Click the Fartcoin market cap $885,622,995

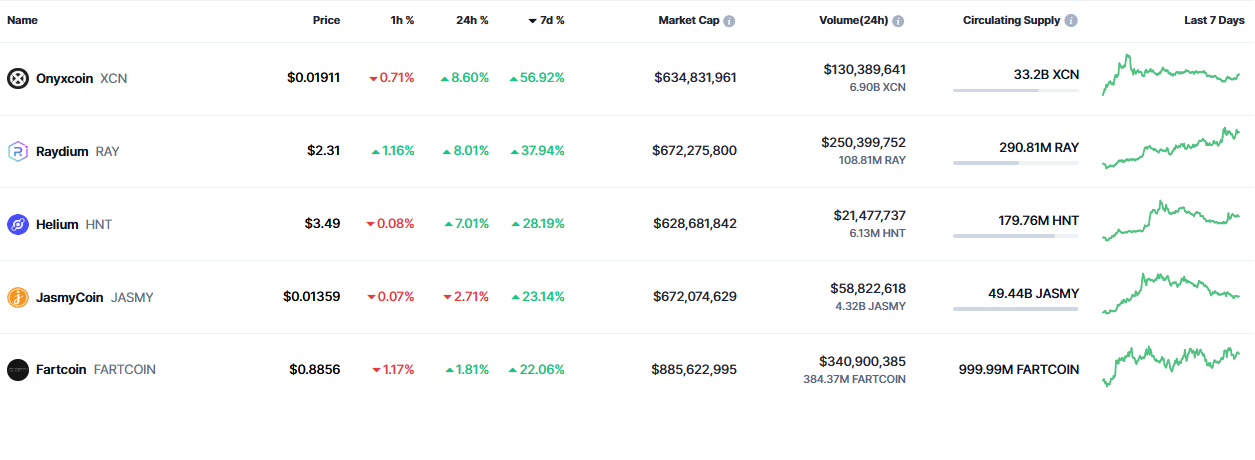tap(694, 370)
